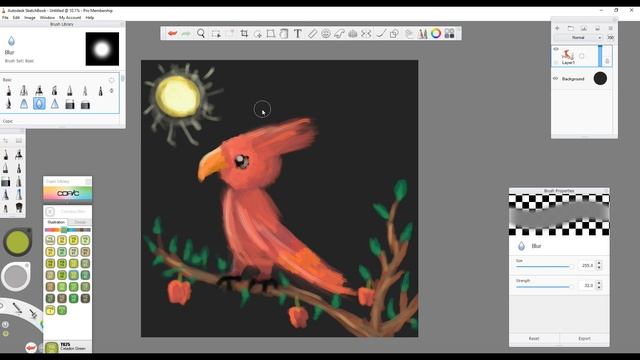This screenshot has height=360, width=640.
Task: Click the layer opacity value field
Action: coord(611,38)
